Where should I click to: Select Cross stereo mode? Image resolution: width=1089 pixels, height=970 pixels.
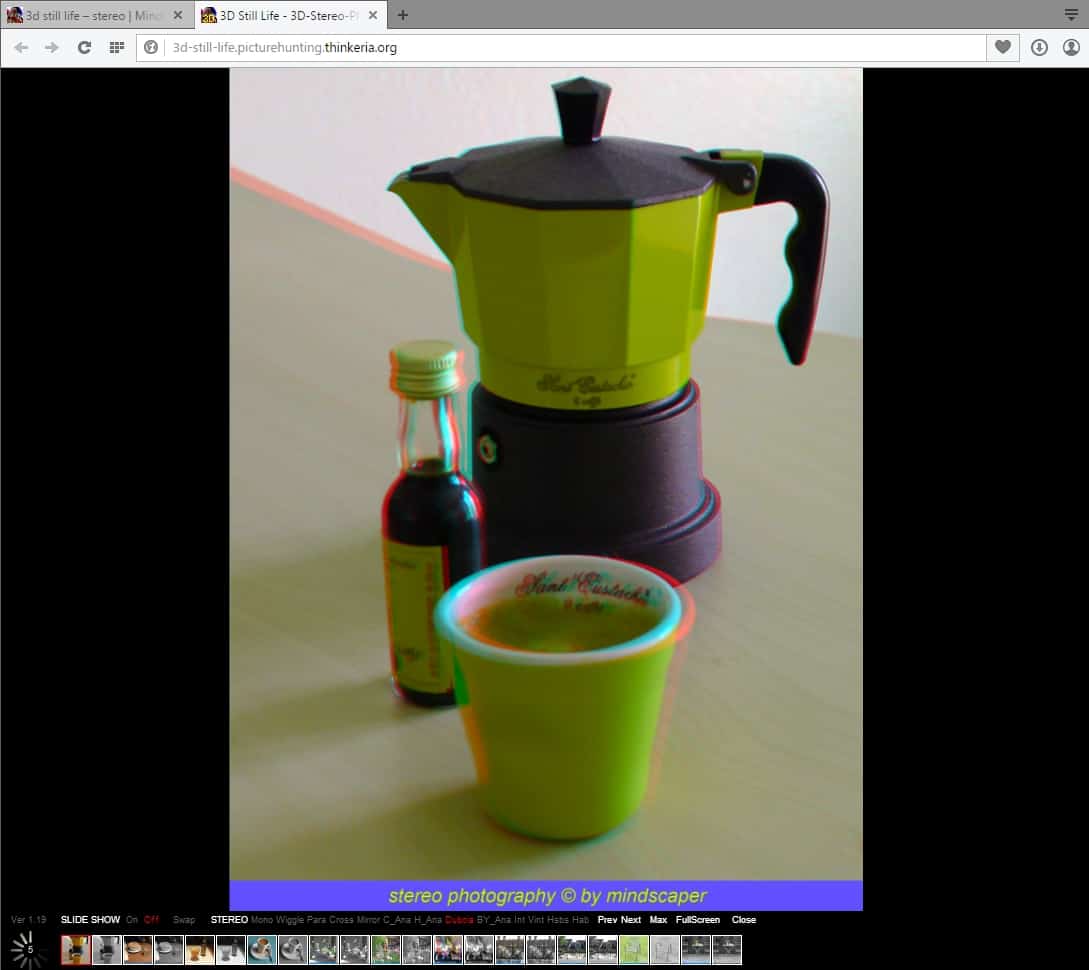342,920
